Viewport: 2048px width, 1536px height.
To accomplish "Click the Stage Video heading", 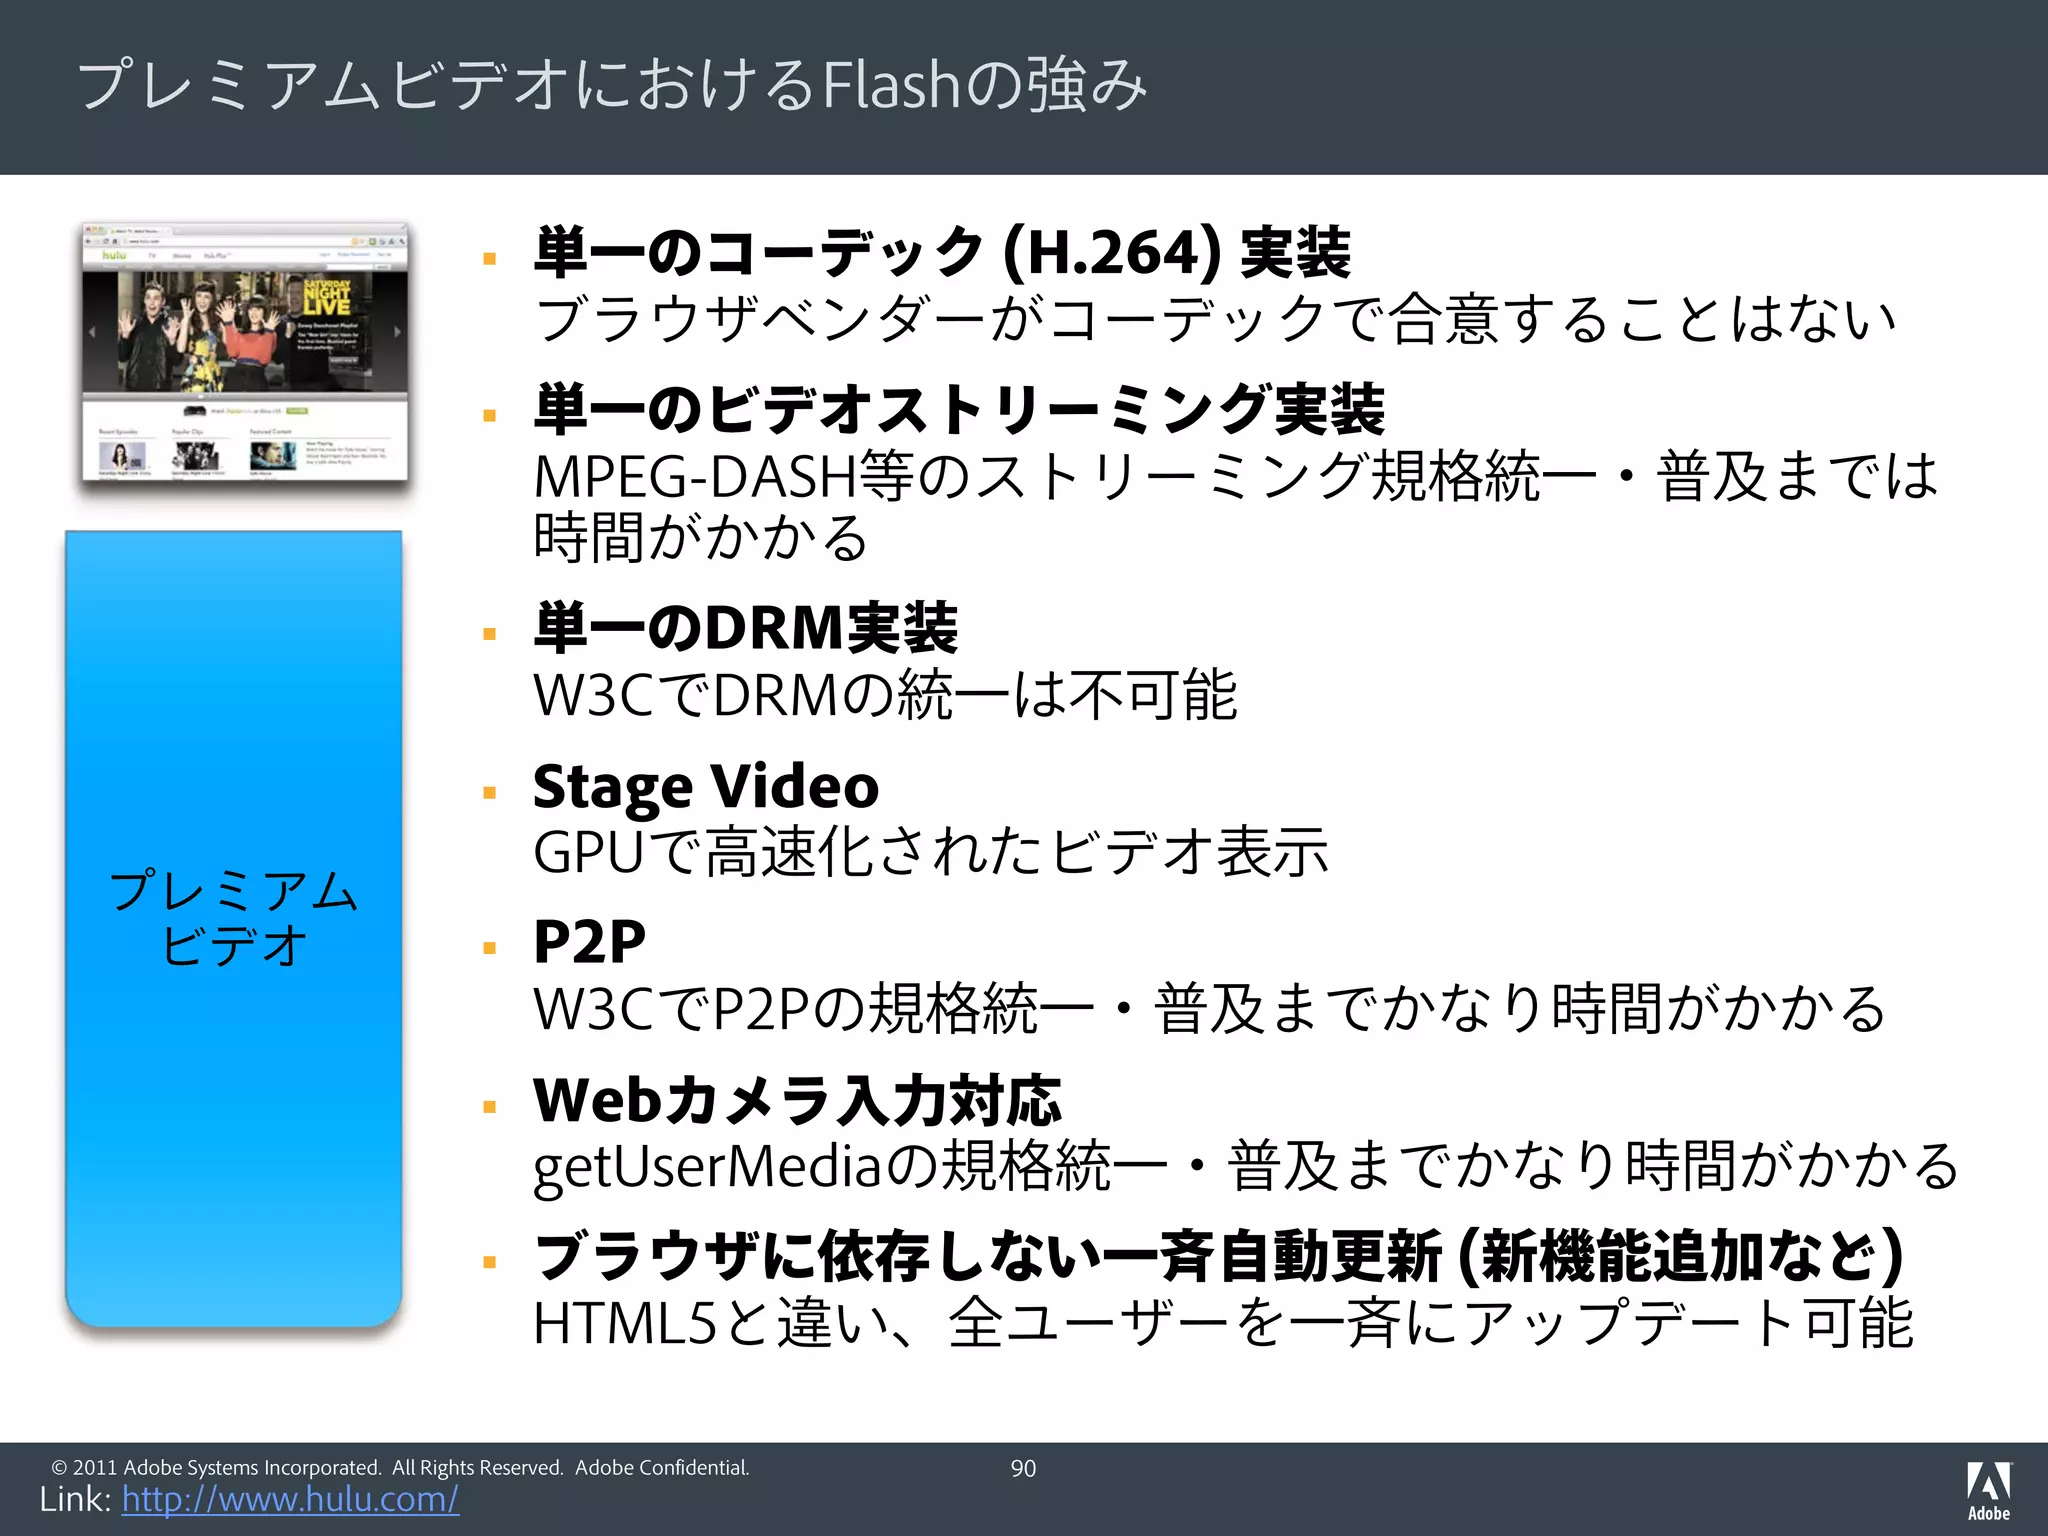I will pos(706,787).
